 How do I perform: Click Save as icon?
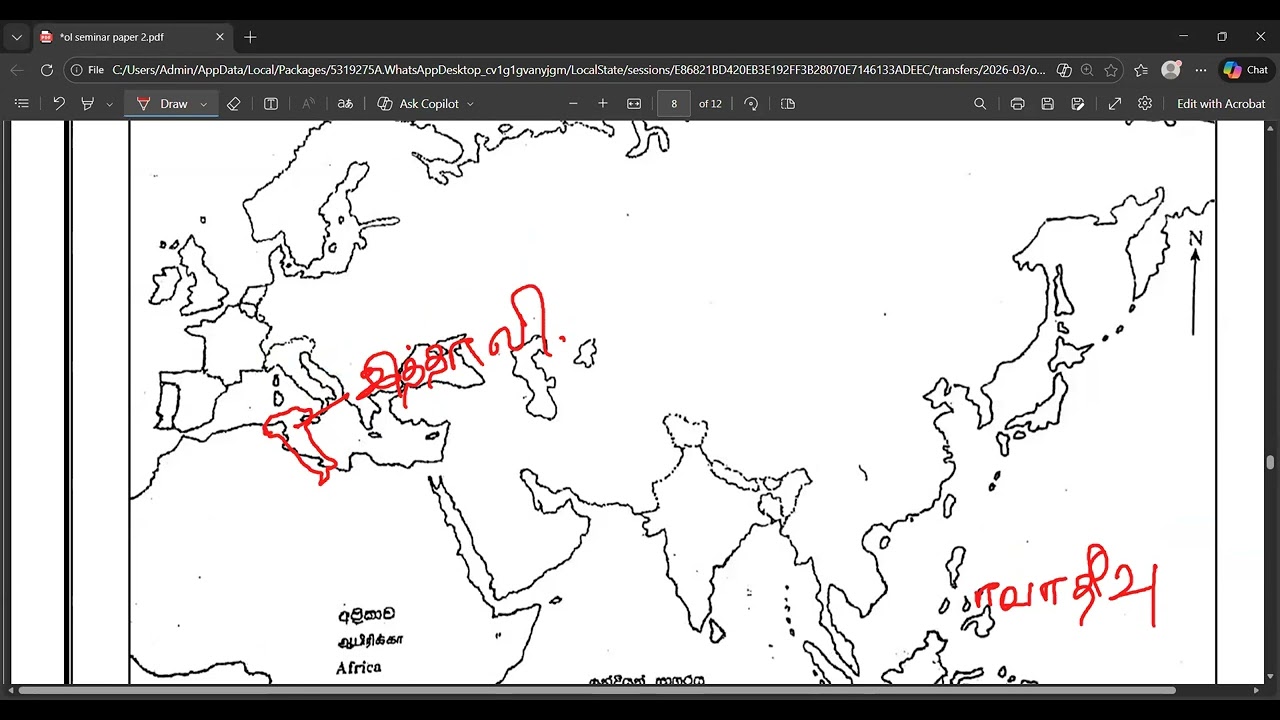[1078, 104]
